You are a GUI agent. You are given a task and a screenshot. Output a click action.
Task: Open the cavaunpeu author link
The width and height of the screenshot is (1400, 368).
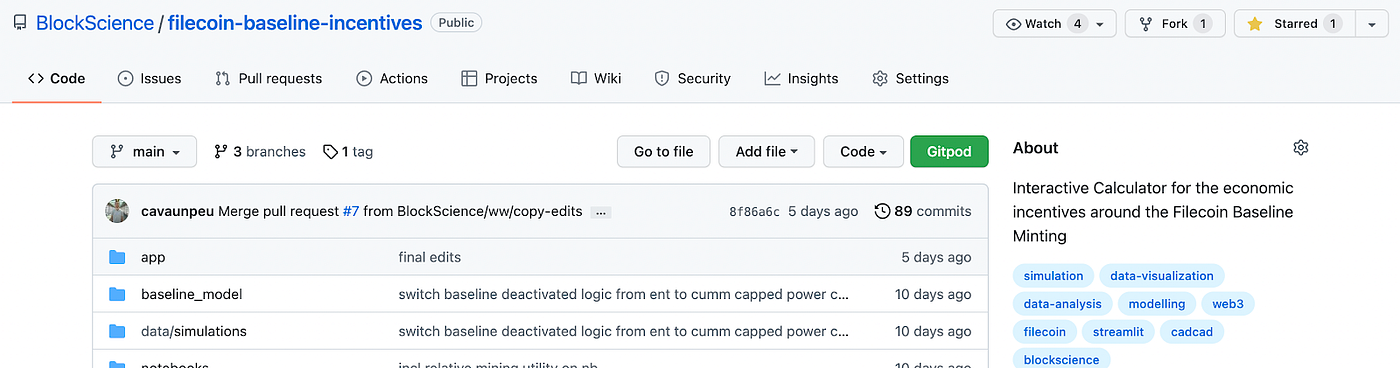[176, 211]
